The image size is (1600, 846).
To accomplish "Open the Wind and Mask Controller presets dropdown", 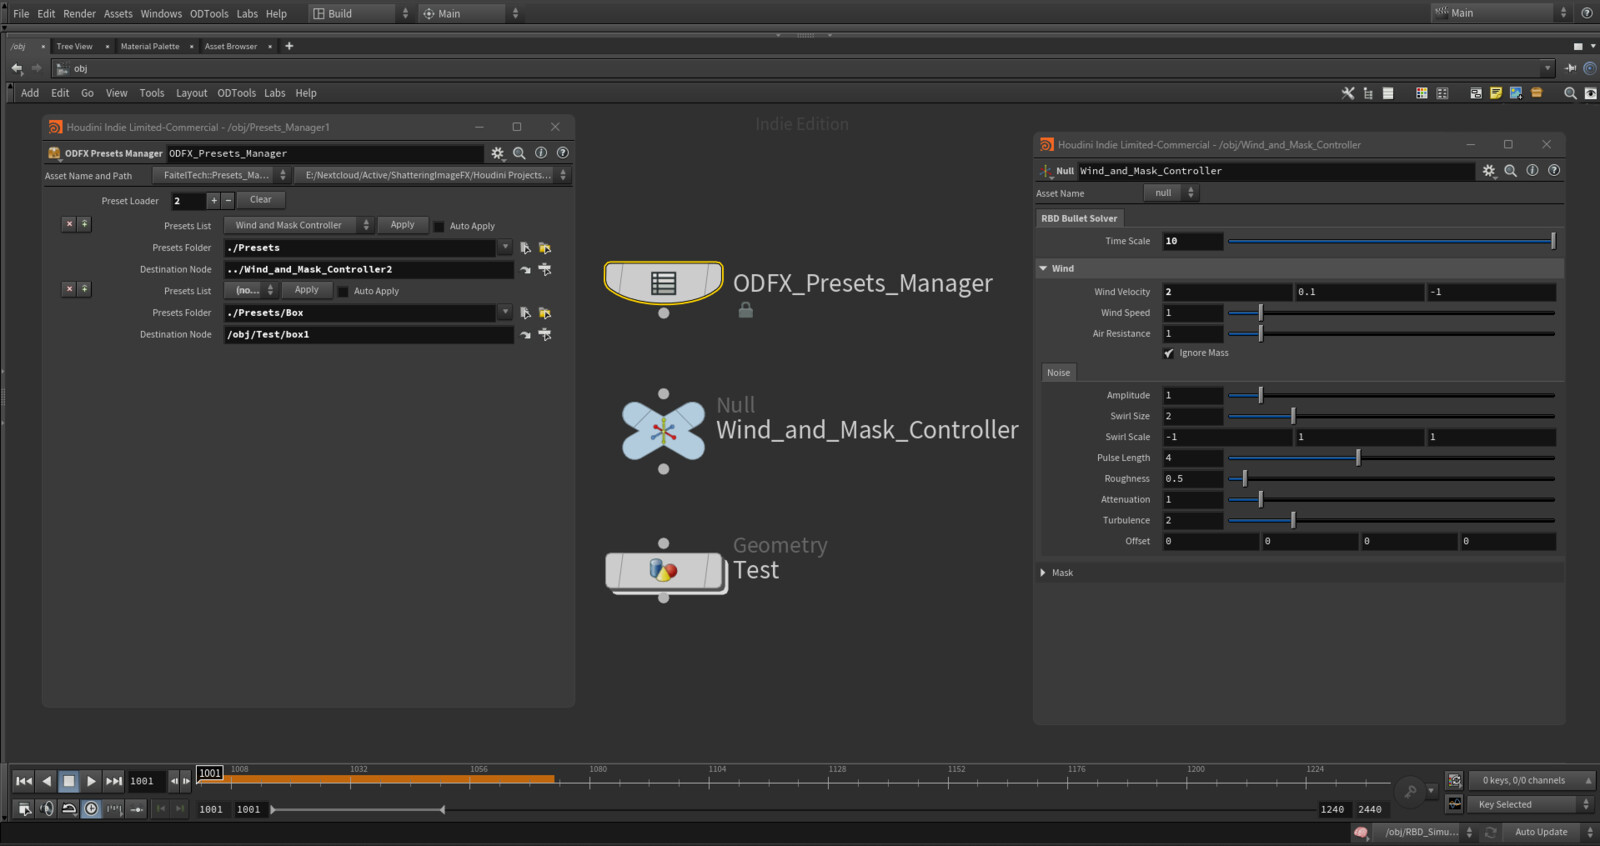I will pyautogui.click(x=299, y=225).
